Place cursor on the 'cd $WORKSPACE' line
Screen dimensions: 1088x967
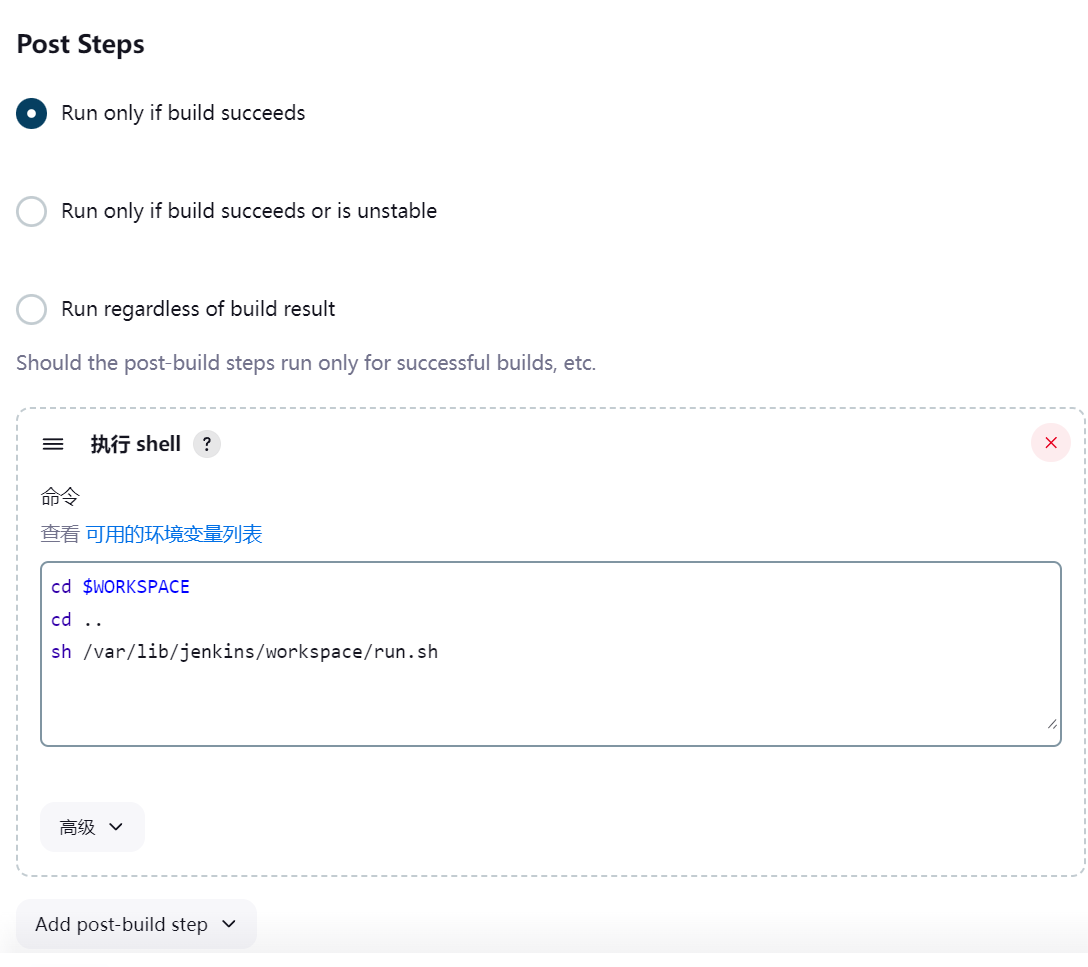(120, 587)
